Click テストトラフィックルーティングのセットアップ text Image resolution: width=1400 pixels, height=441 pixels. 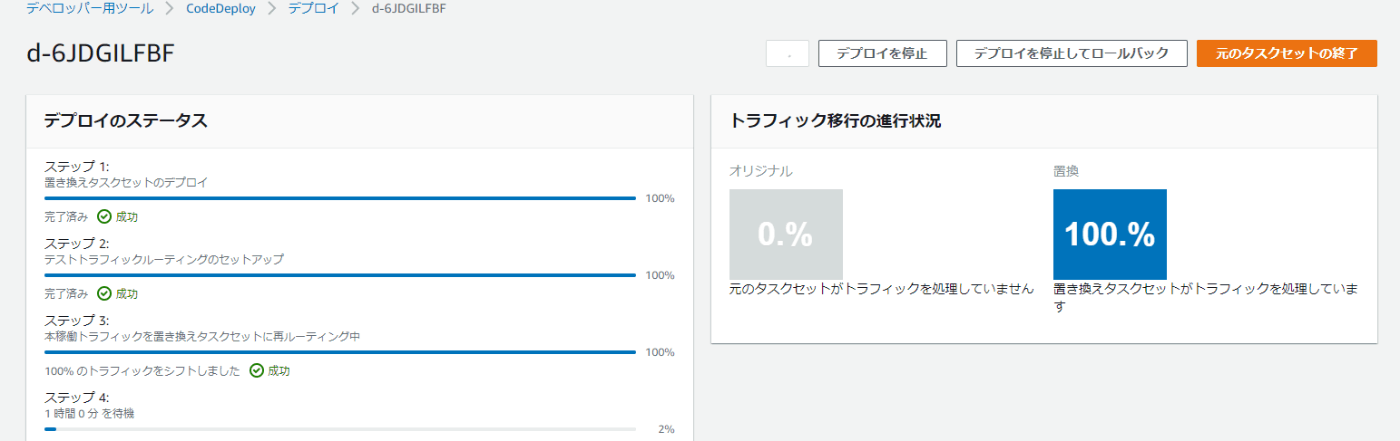[x=164, y=259]
